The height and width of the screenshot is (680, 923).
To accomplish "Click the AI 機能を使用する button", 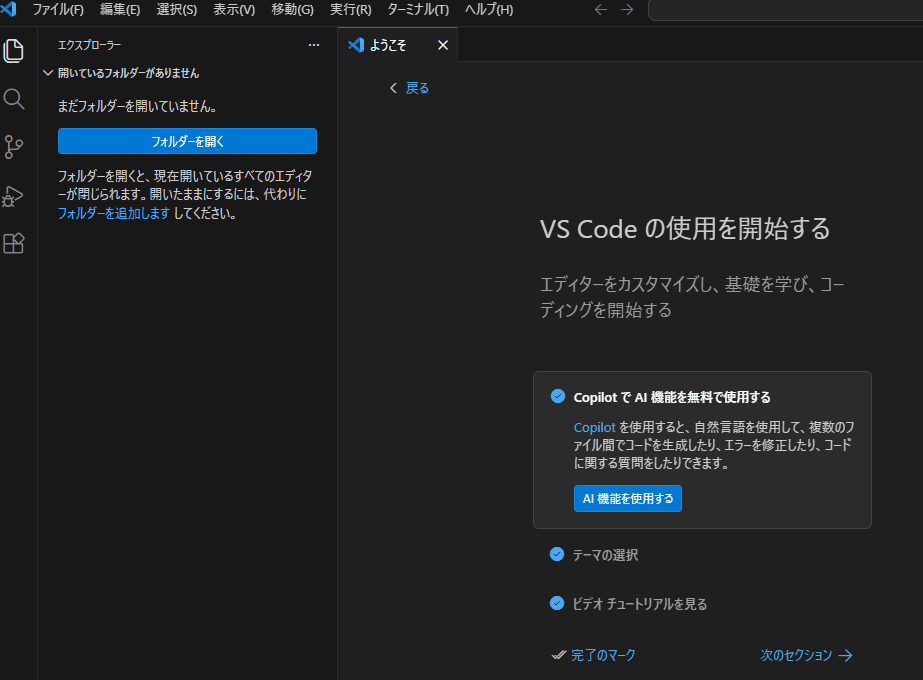I will click(628, 498).
